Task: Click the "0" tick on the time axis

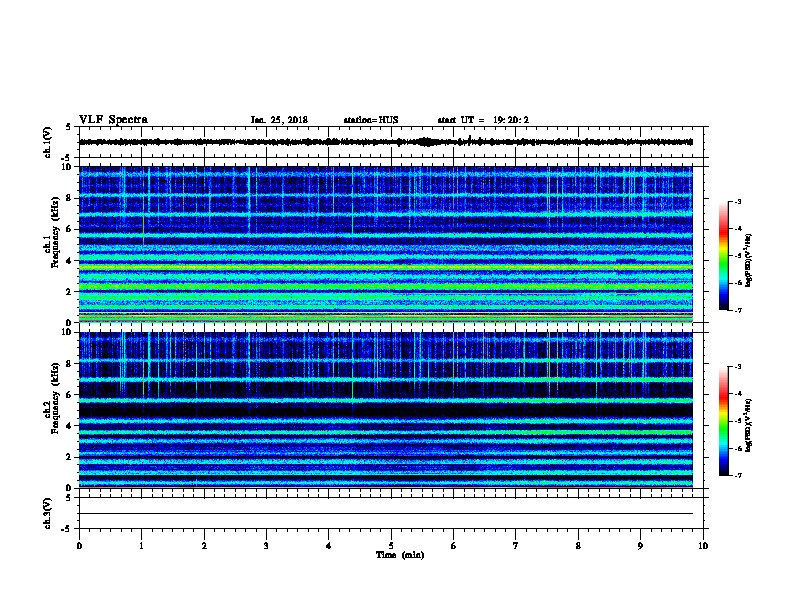Action: pyautogui.click(x=79, y=546)
